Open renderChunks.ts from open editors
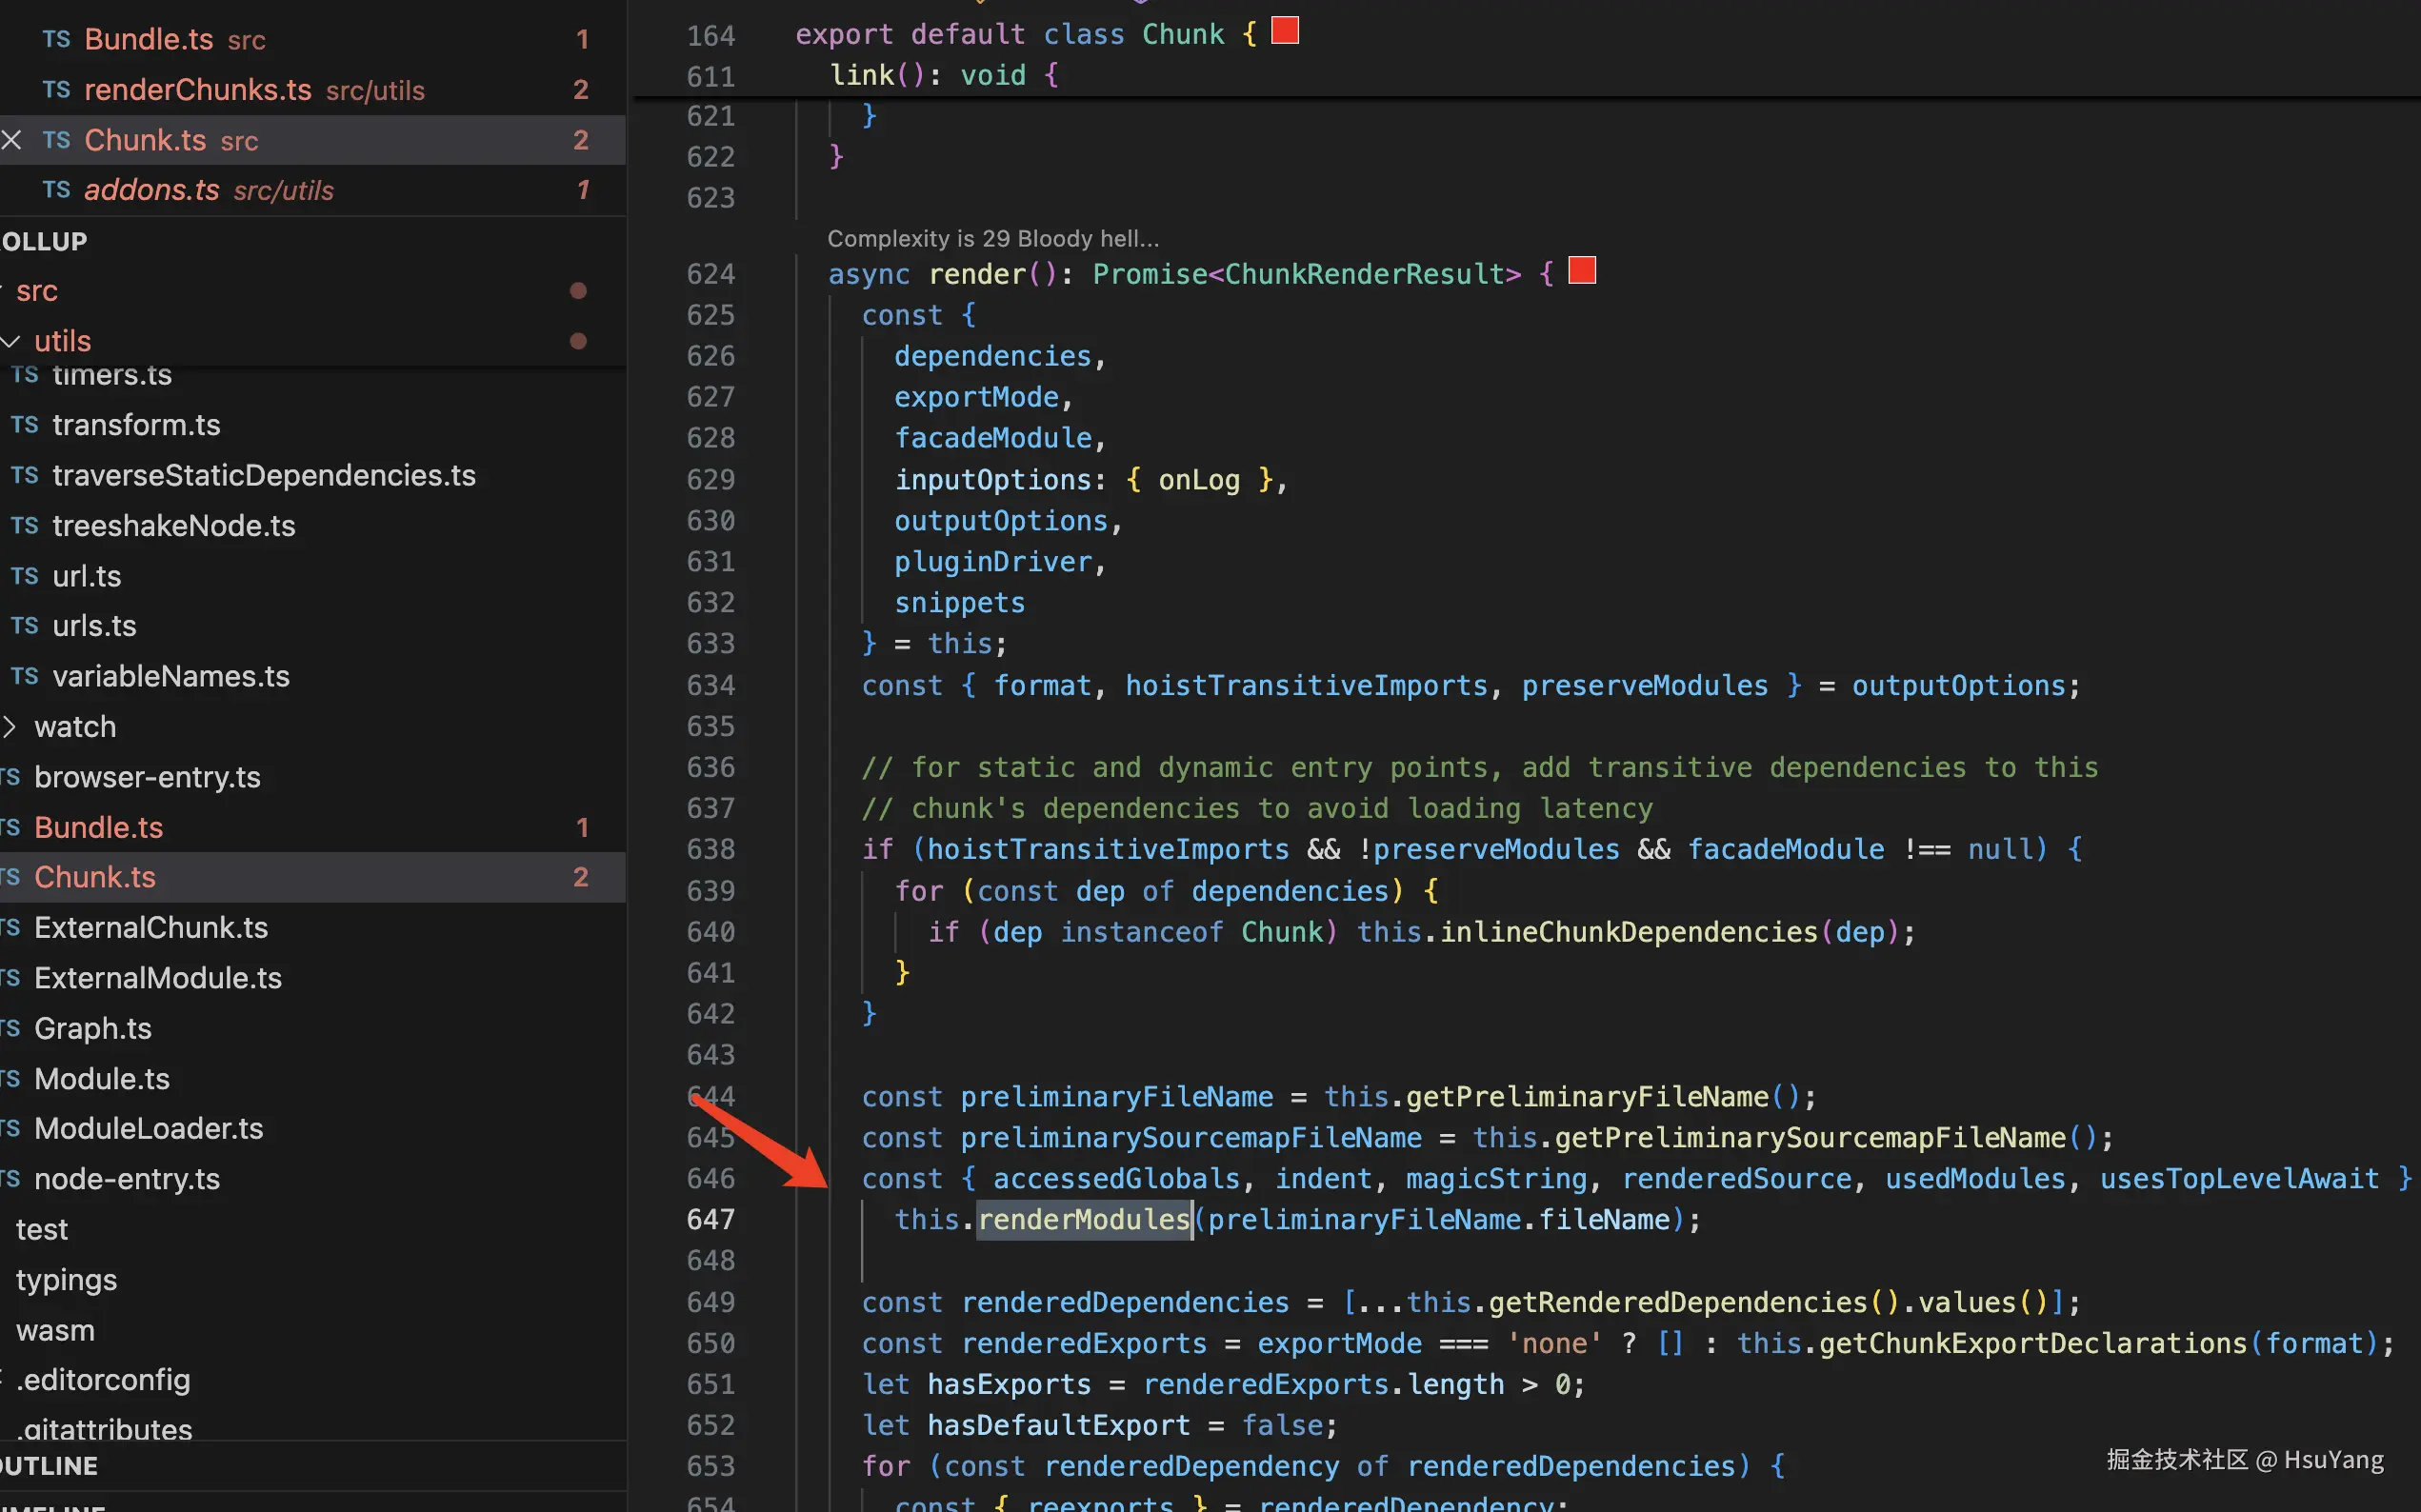 pos(198,90)
